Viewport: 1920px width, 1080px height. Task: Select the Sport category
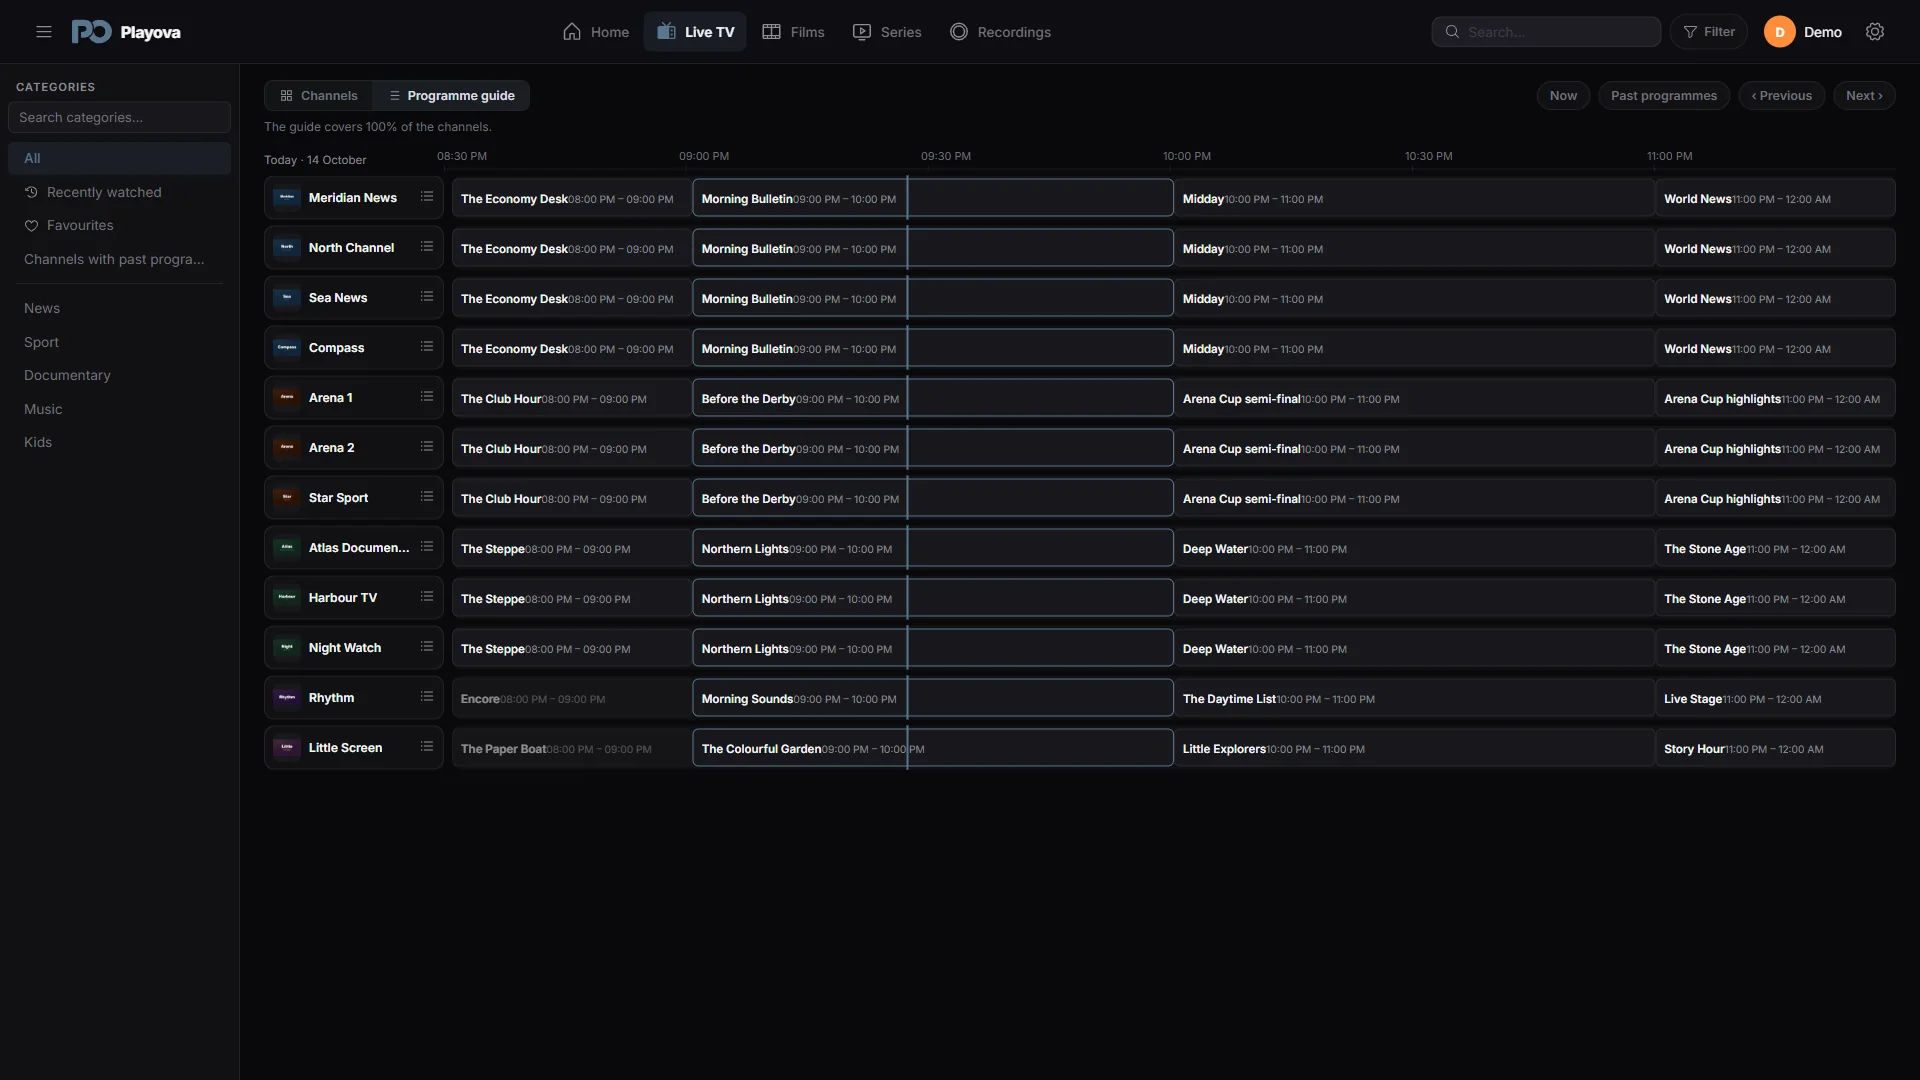pyautogui.click(x=119, y=342)
